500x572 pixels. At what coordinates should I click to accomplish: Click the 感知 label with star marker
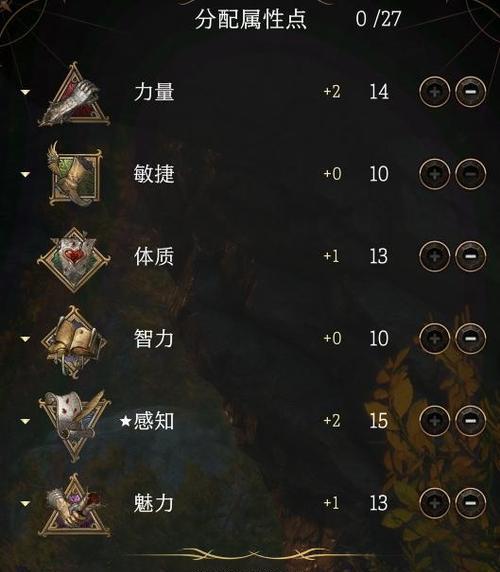tap(147, 421)
